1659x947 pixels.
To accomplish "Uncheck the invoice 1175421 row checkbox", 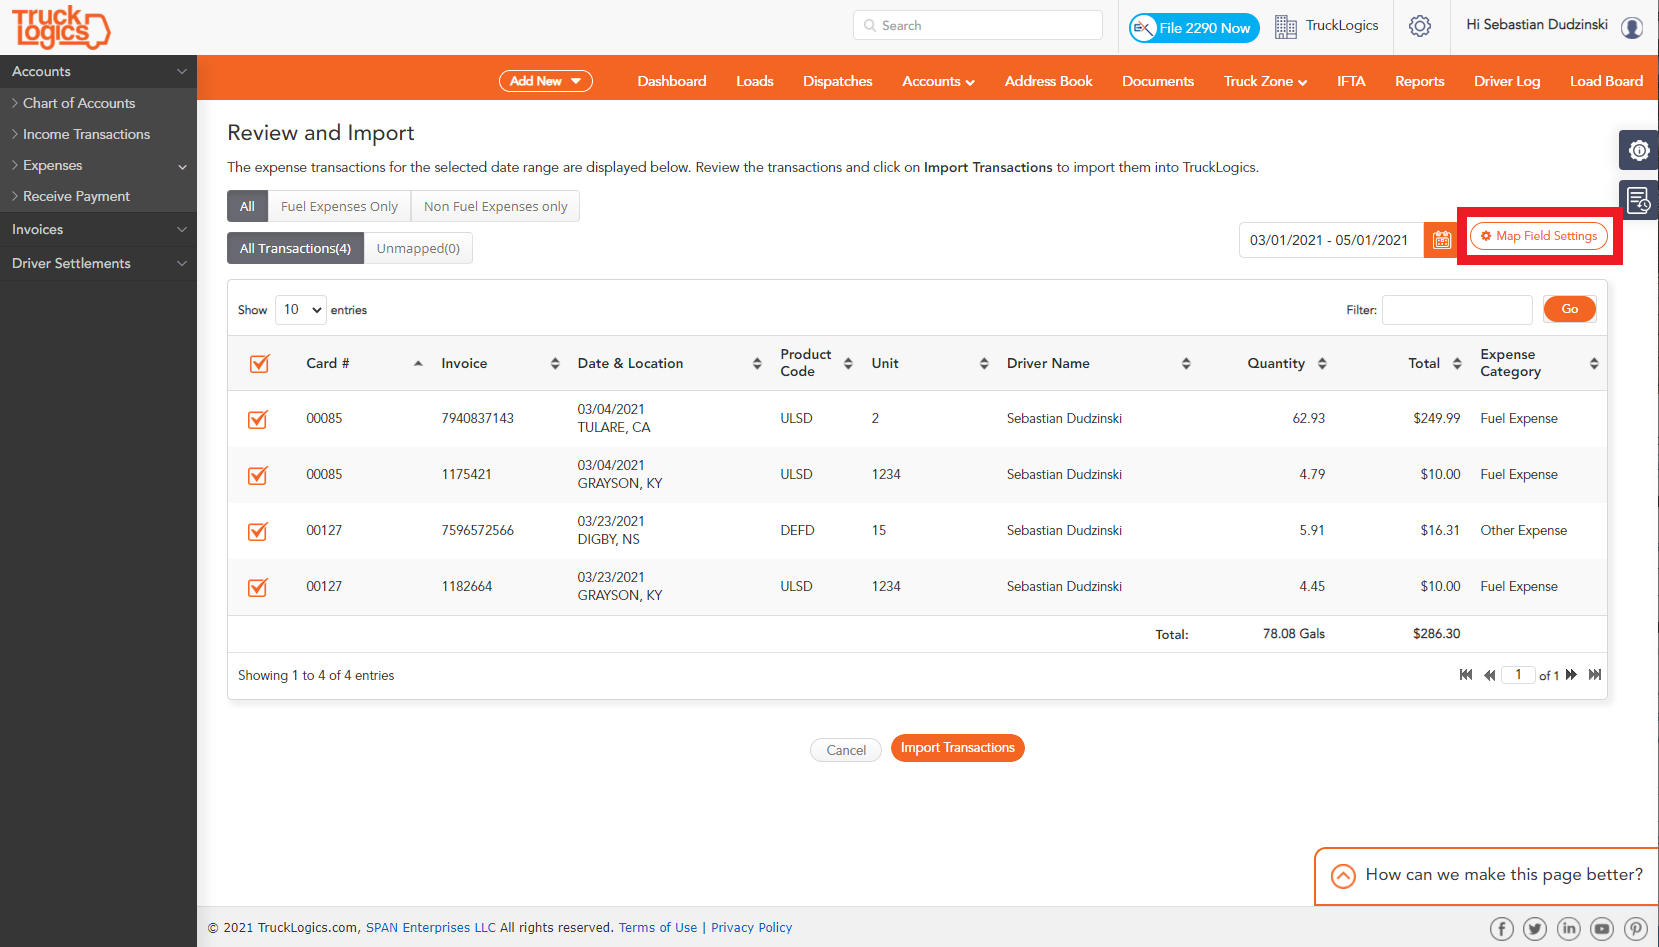I will 258,475.
